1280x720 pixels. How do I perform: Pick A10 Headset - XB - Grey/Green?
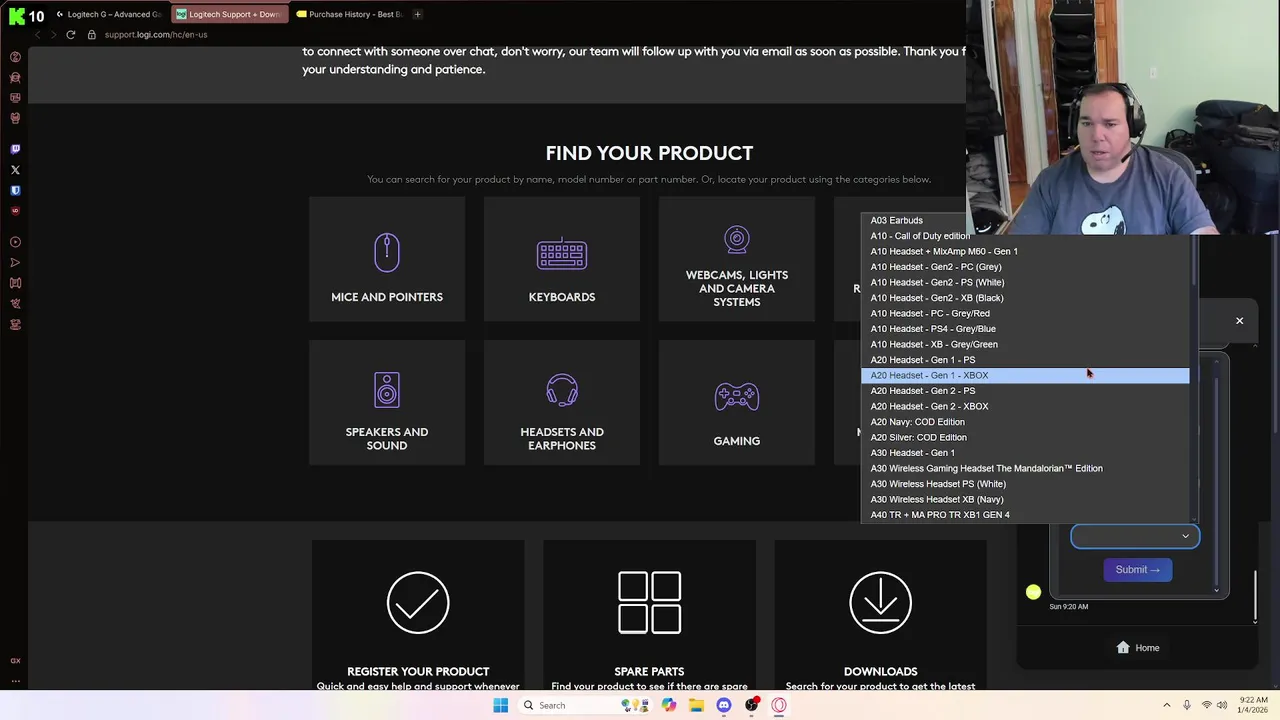point(1025,344)
